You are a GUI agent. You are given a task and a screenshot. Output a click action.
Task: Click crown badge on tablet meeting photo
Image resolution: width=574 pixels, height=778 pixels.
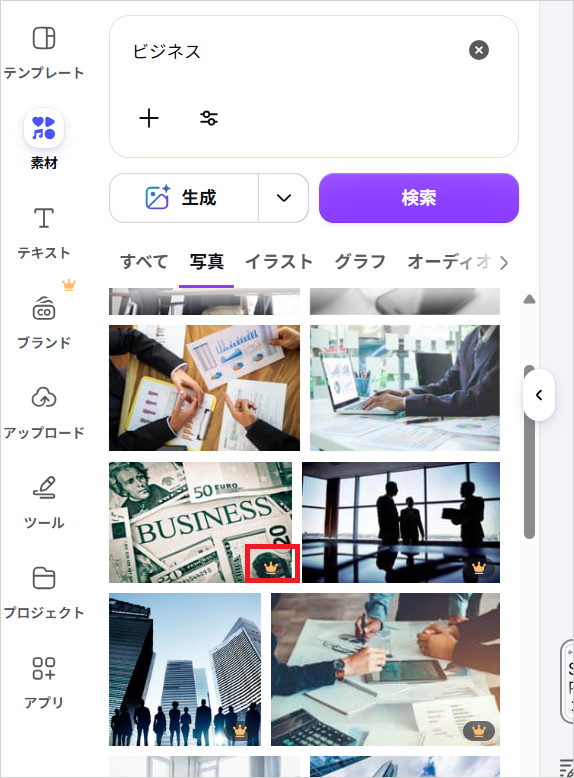tap(479, 730)
